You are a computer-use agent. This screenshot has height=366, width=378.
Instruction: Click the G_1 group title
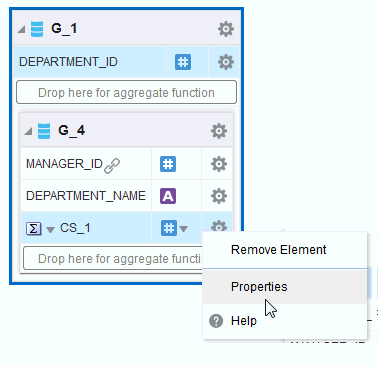tap(64, 29)
